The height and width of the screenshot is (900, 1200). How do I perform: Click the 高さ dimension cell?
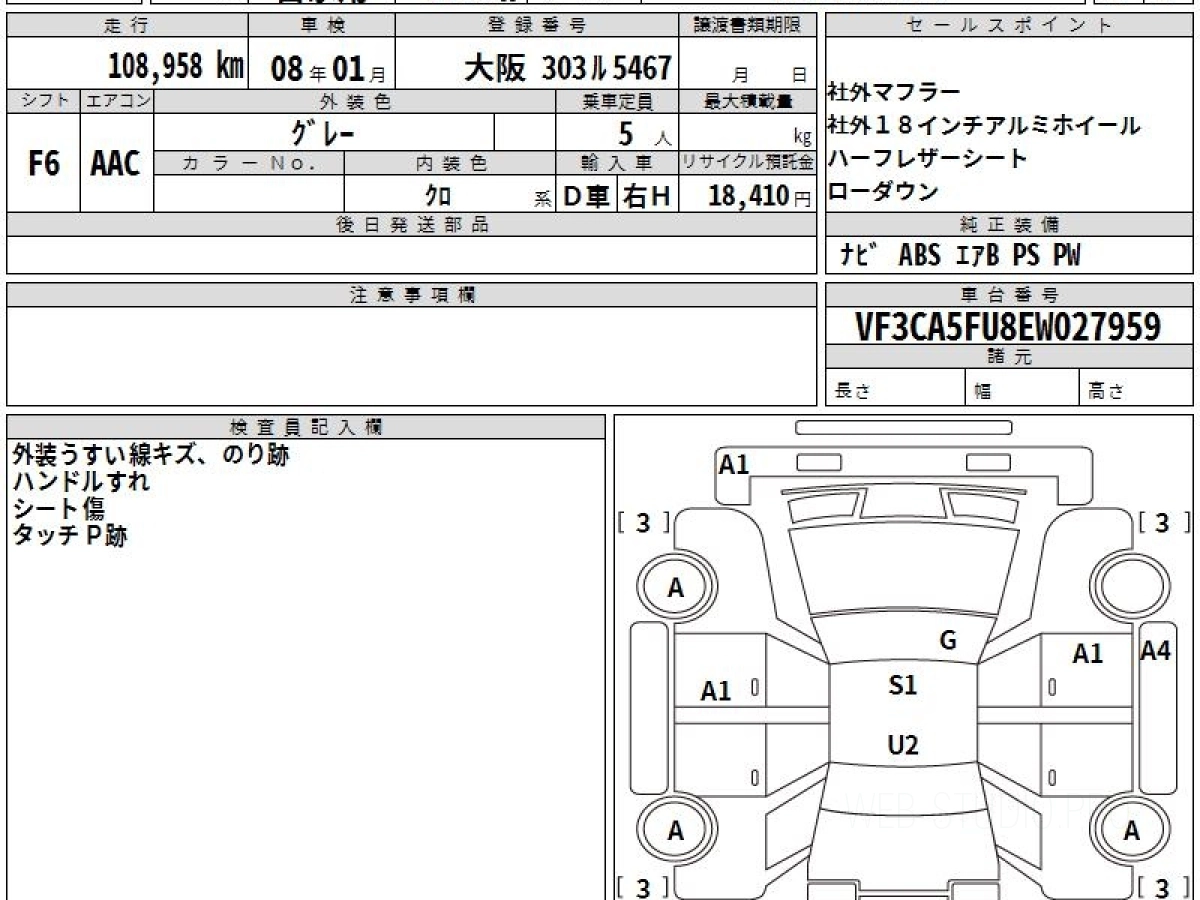(x=1136, y=388)
